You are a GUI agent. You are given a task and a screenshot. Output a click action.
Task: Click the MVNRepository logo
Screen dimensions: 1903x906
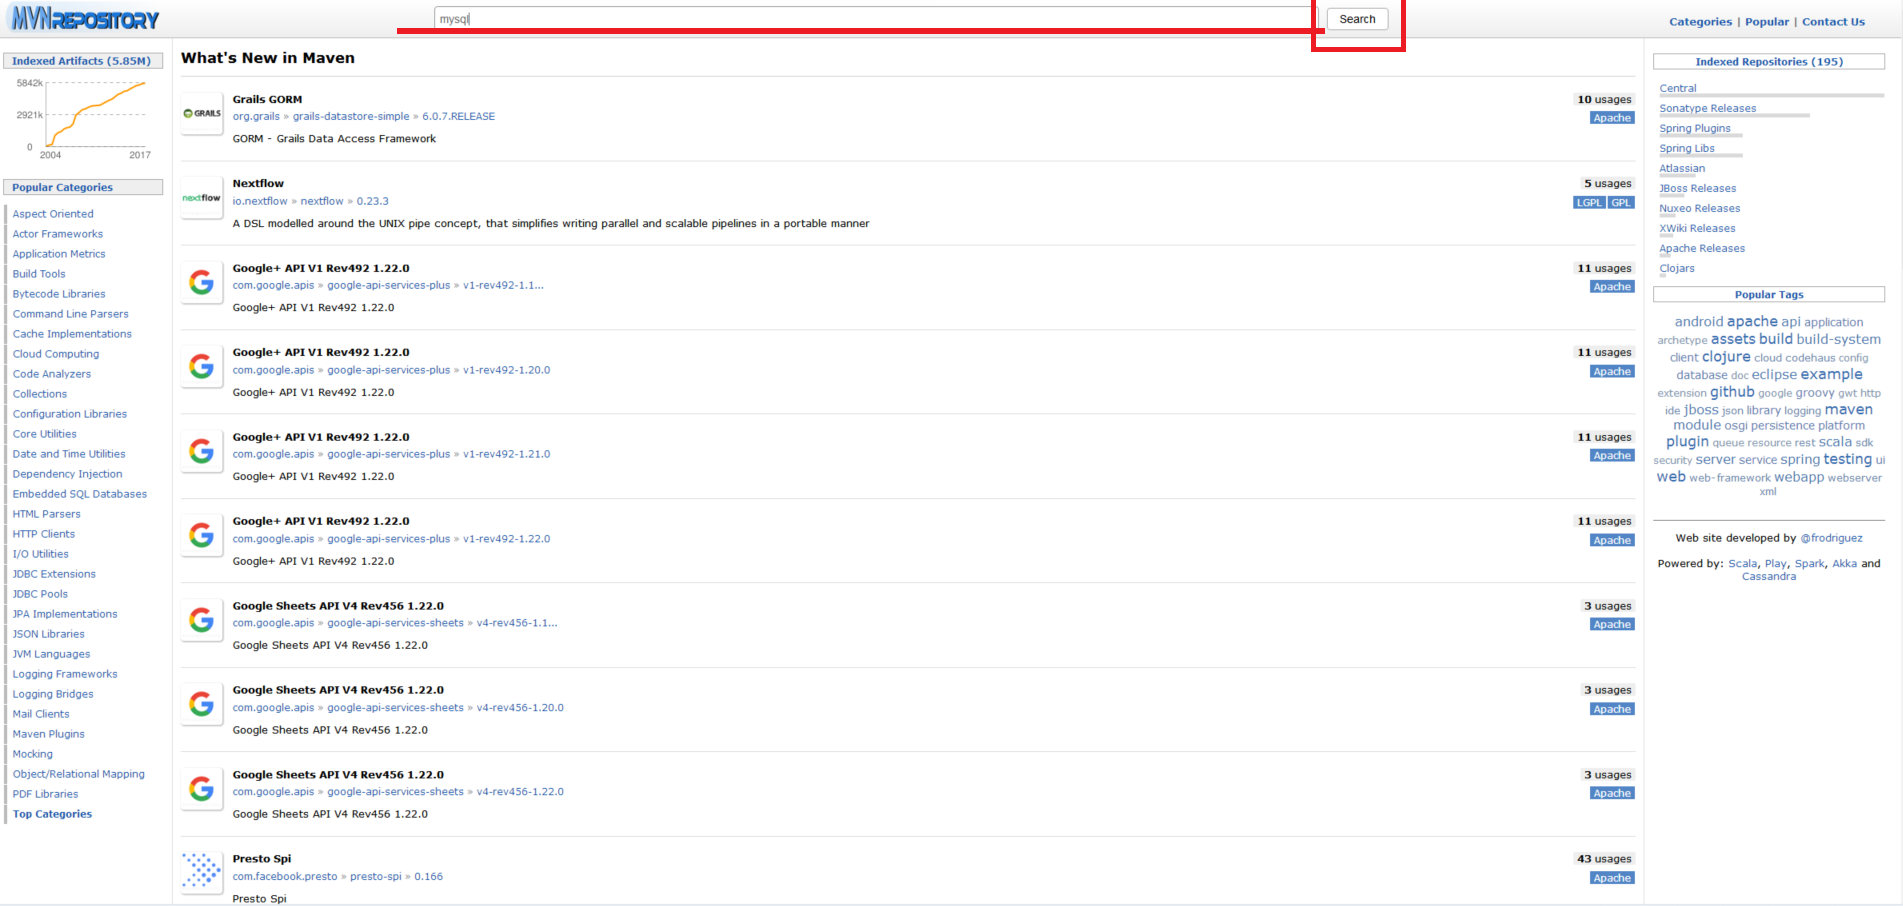85,18
